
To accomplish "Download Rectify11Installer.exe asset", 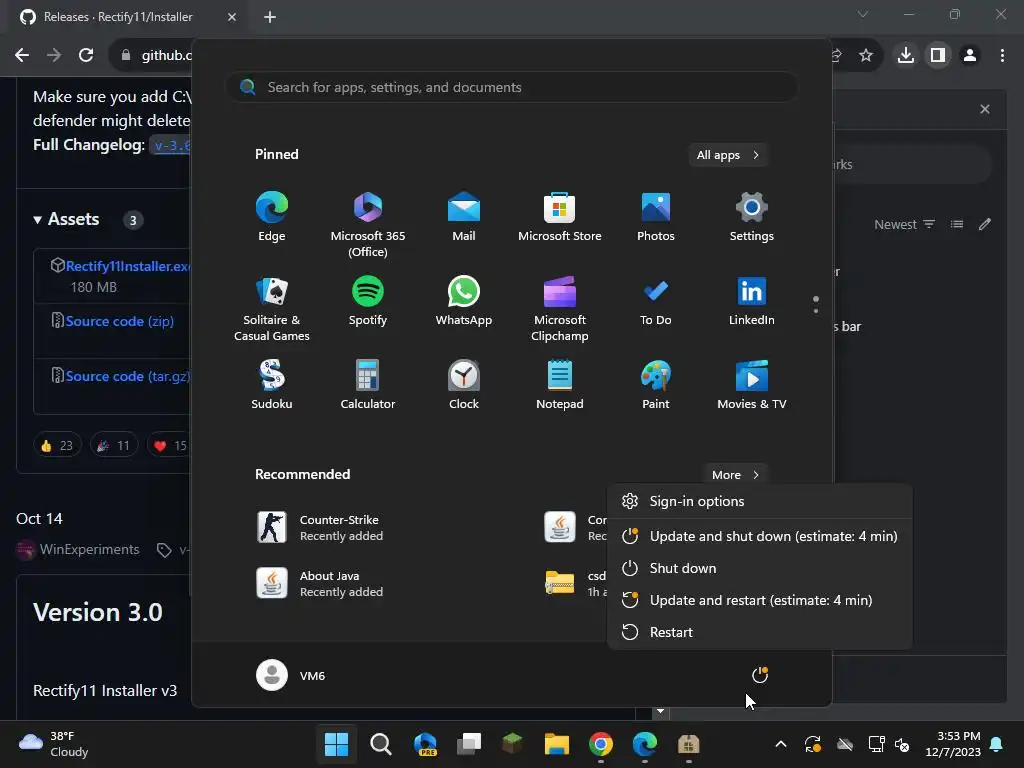I will click(x=128, y=266).
